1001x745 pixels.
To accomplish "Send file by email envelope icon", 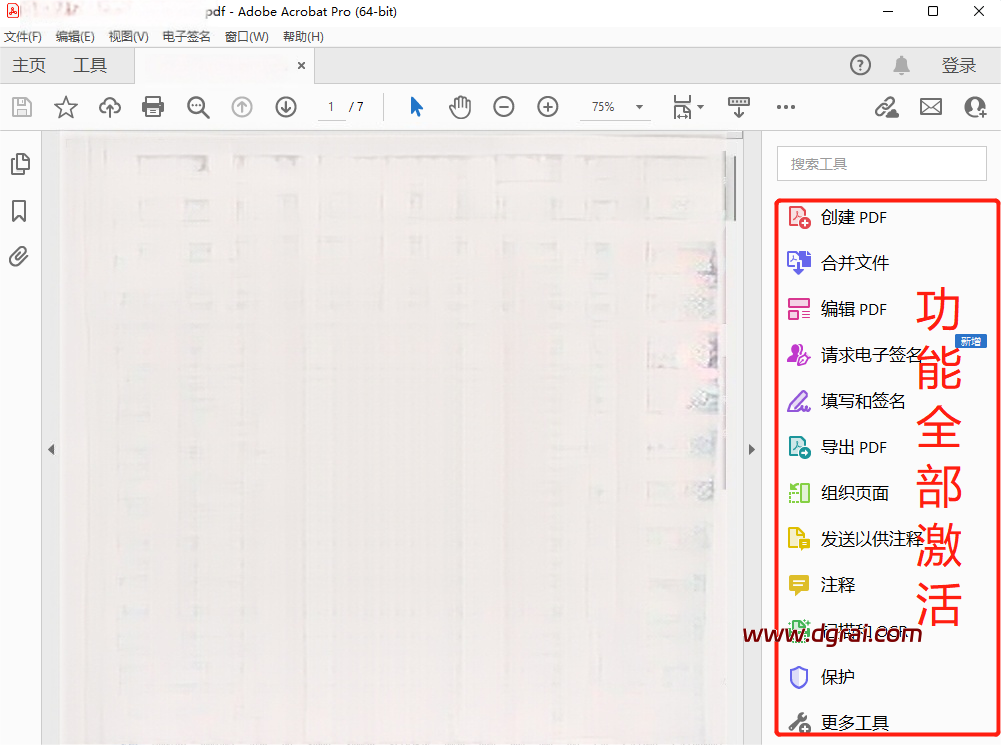I will point(931,107).
